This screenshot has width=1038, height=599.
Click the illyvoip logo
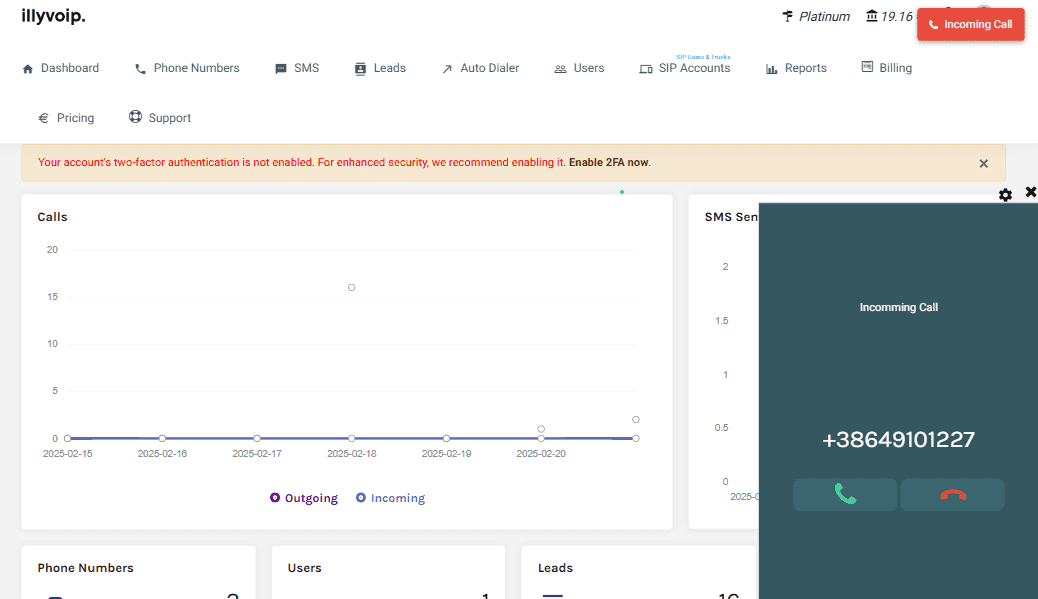pos(53,16)
